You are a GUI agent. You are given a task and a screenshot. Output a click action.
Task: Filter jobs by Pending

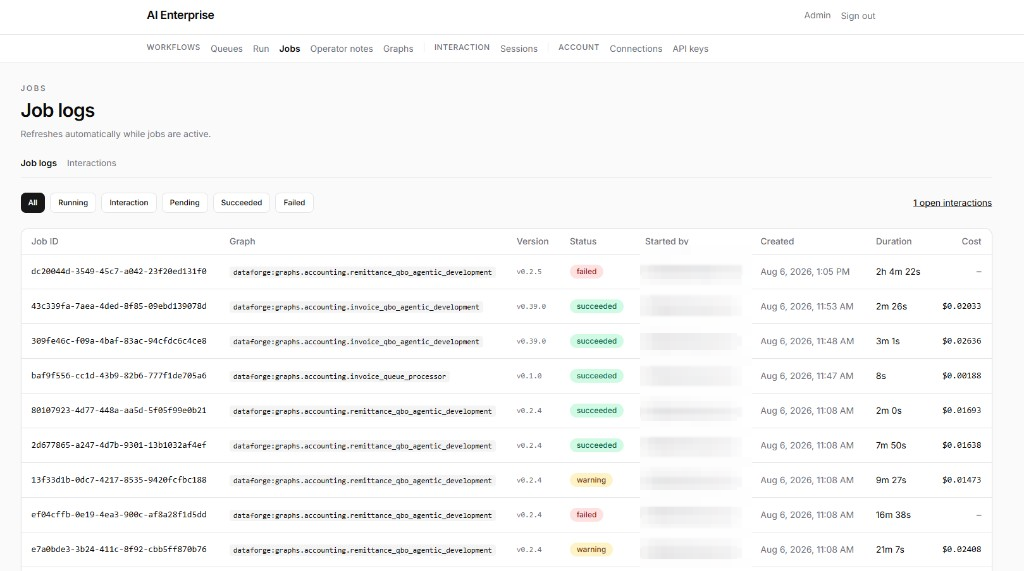point(185,203)
